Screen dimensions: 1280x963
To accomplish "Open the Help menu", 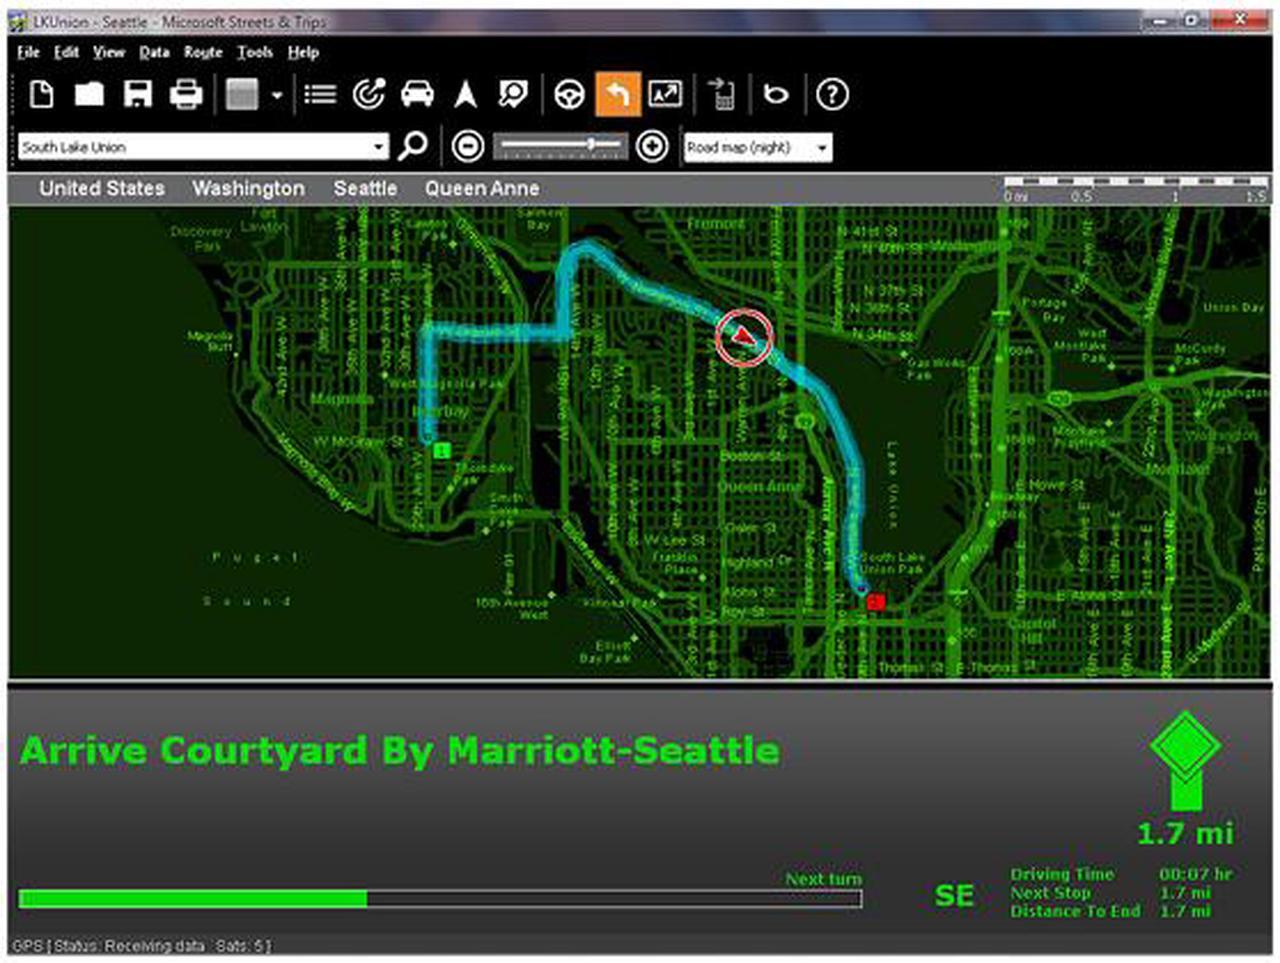I will 303,52.
